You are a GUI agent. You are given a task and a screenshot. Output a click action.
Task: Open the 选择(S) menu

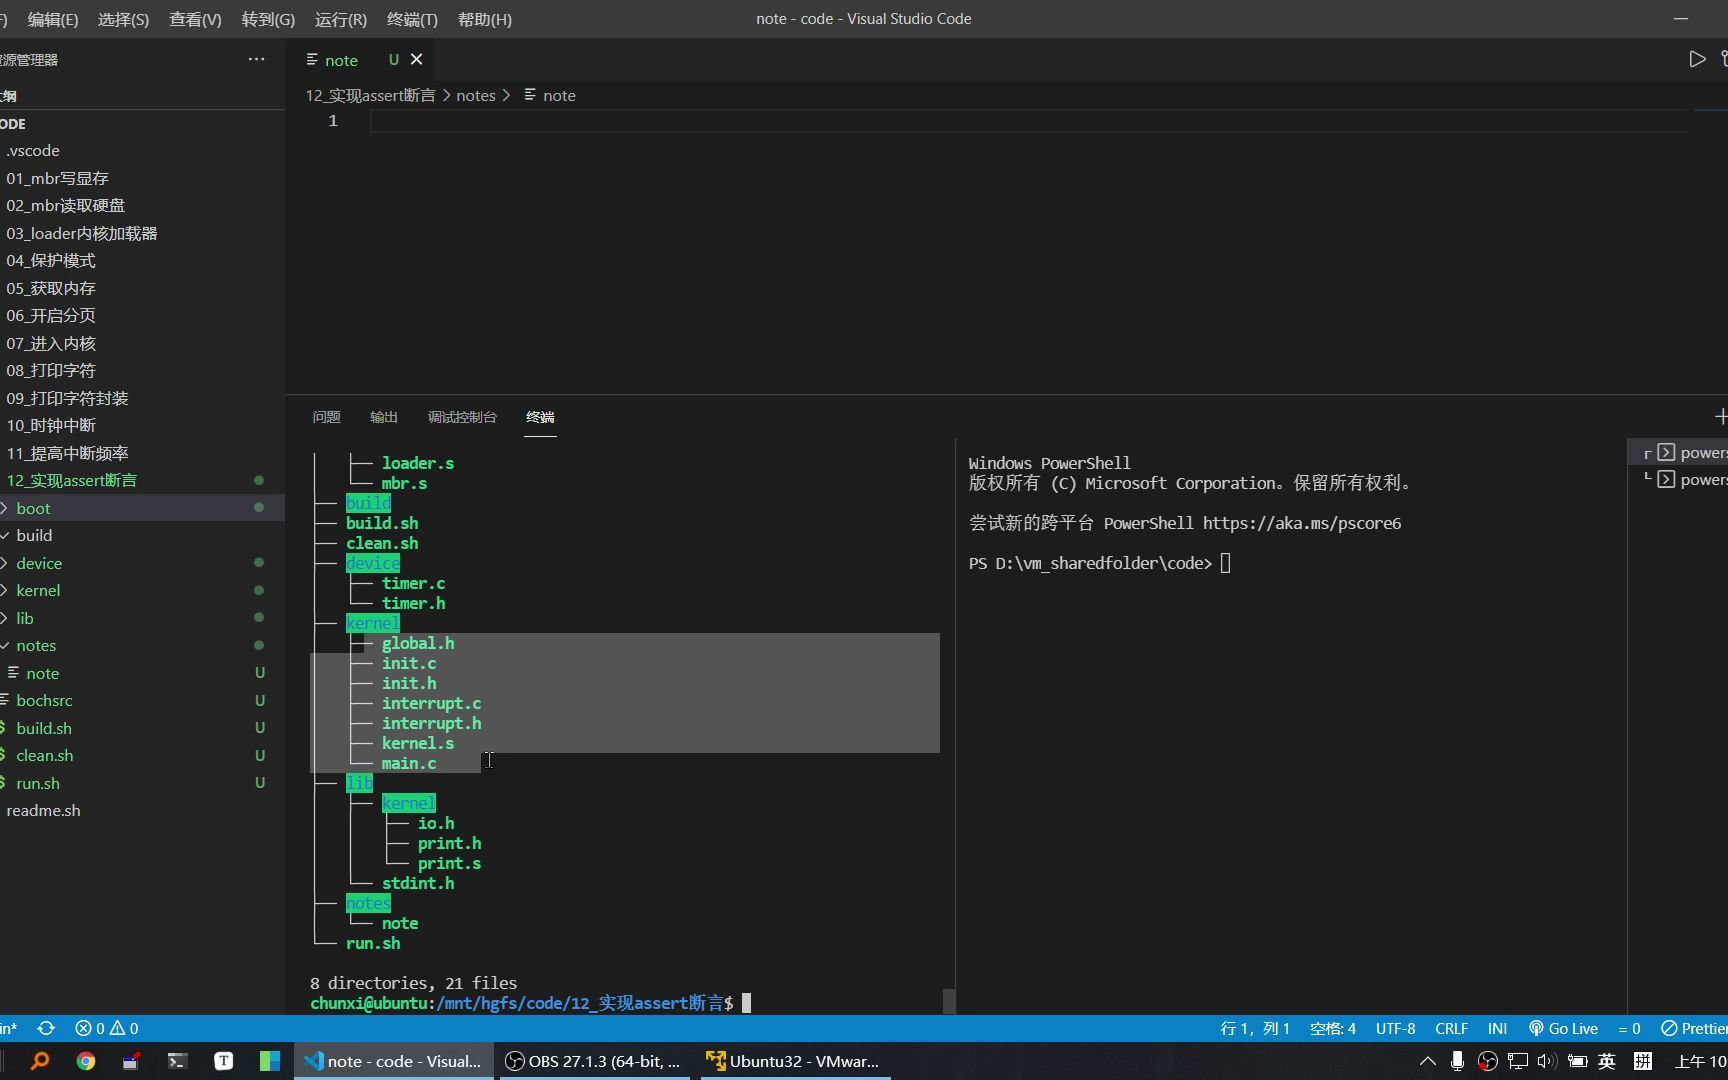pos(124,19)
